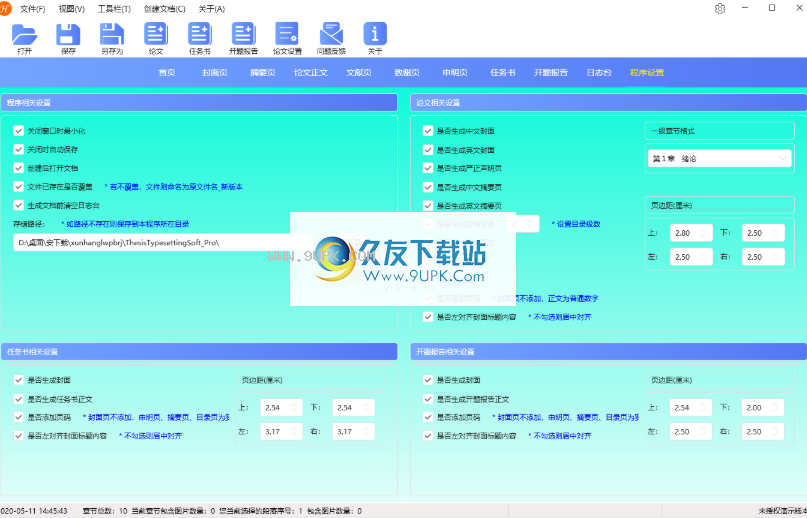Click the 保存 (Save) floppy disk icon
Image resolution: width=807 pixels, height=518 pixels.
click(68, 34)
